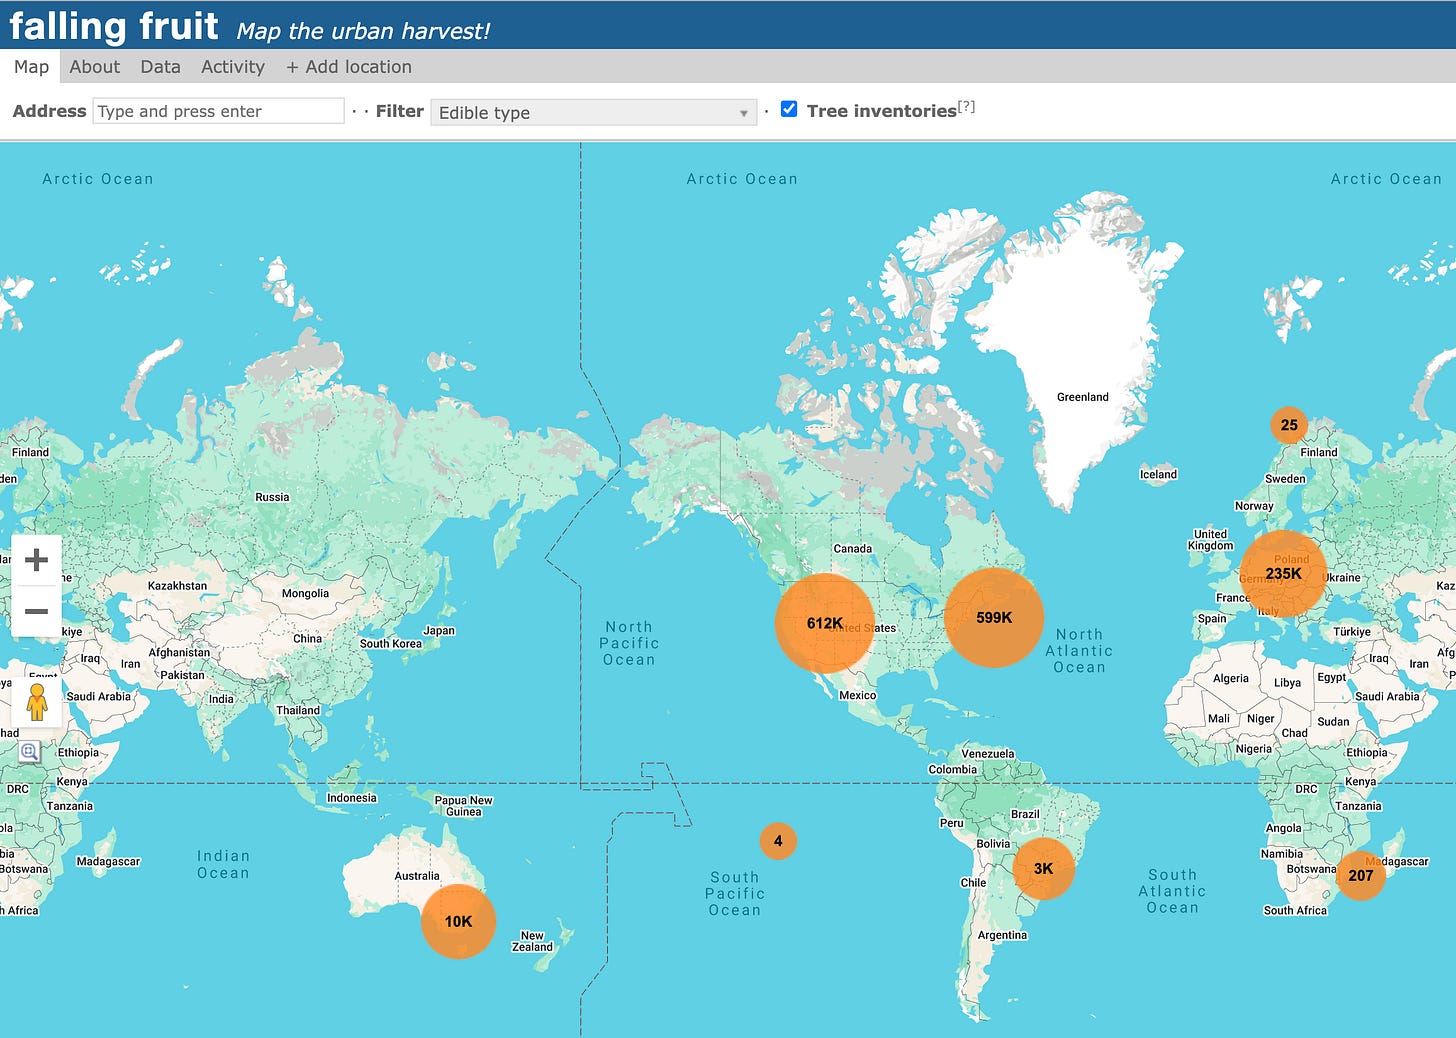Viewport: 1456px width, 1038px height.
Task: Click the Indonesia label on the map
Action: (x=351, y=798)
